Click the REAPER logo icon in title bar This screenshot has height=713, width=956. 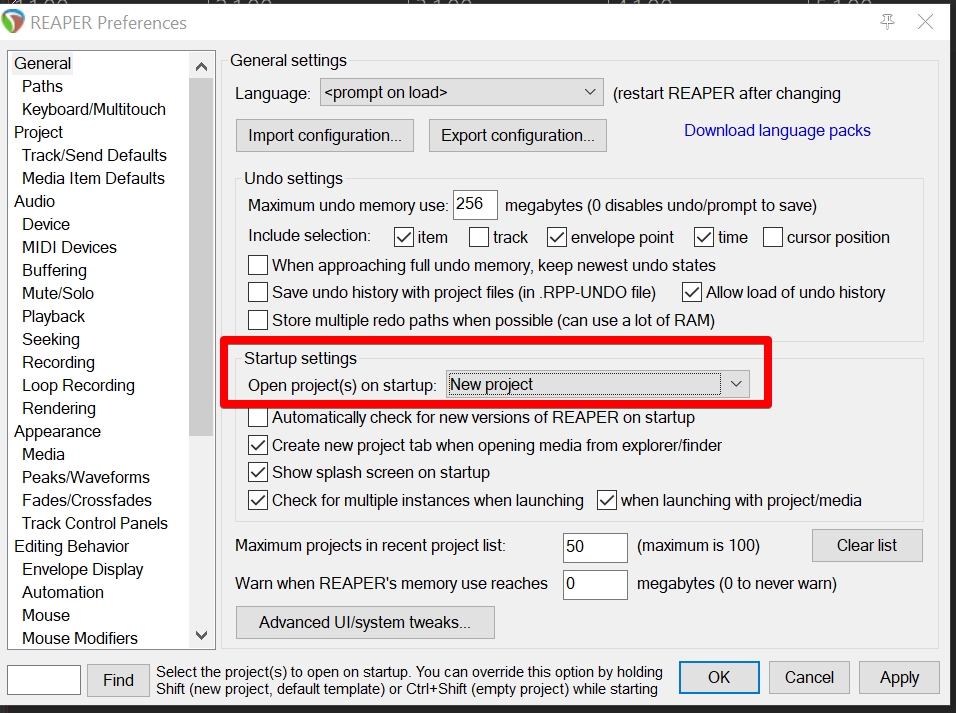pos(13,21)
